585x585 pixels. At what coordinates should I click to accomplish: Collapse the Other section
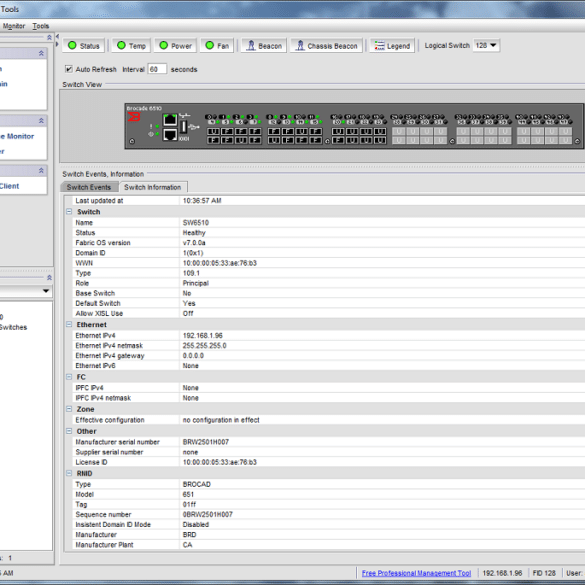pos(69,431)
